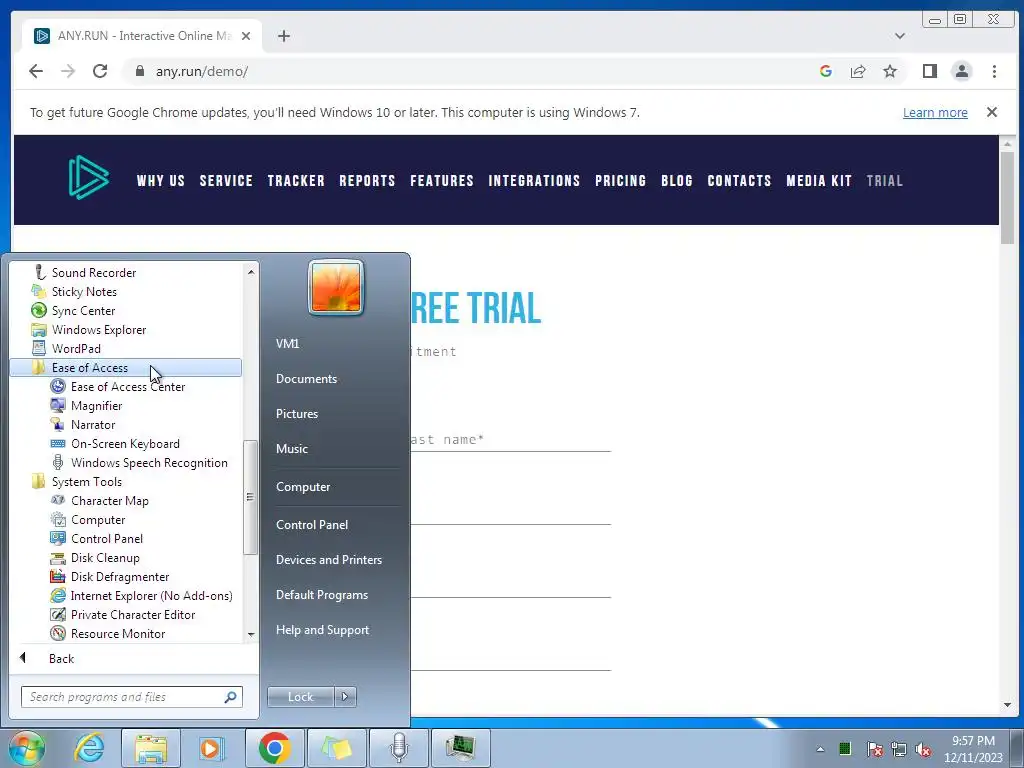This screenshot has height=768, width=1024.
Task: Click the user account picture thumbnail
Action: coord(336,287)
